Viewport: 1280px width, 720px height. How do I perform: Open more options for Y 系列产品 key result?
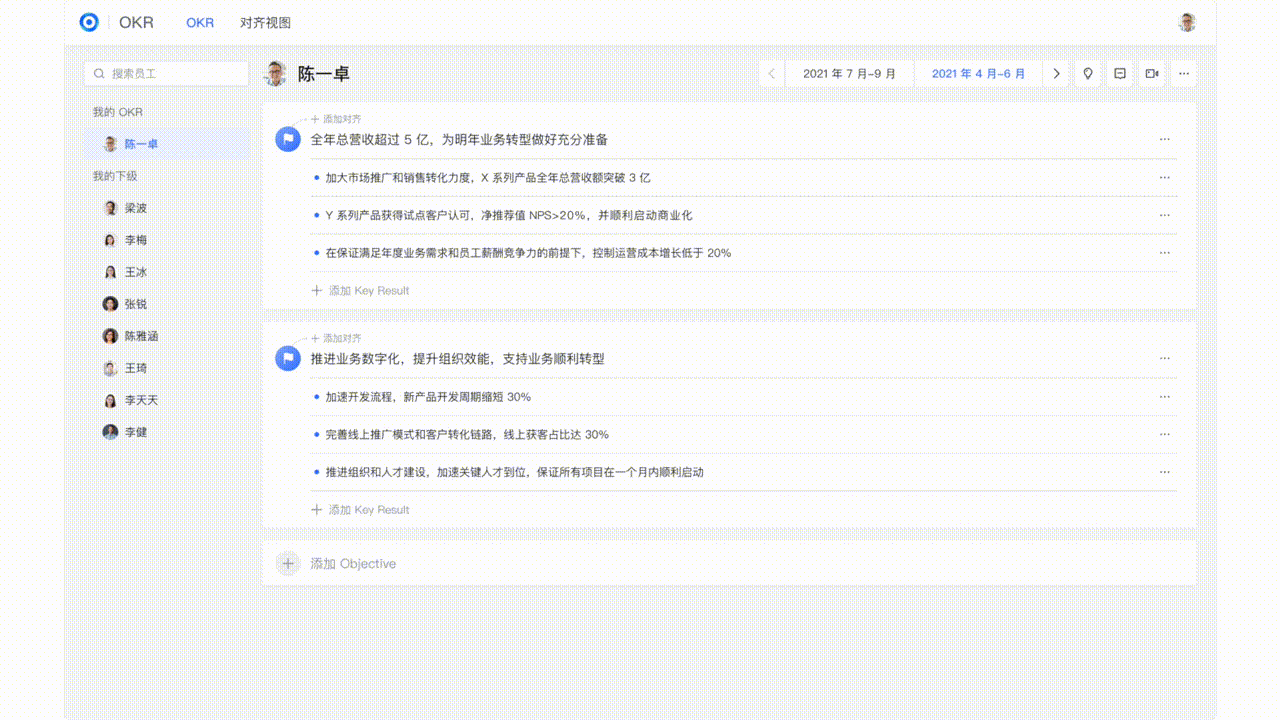pos(1164,215)
